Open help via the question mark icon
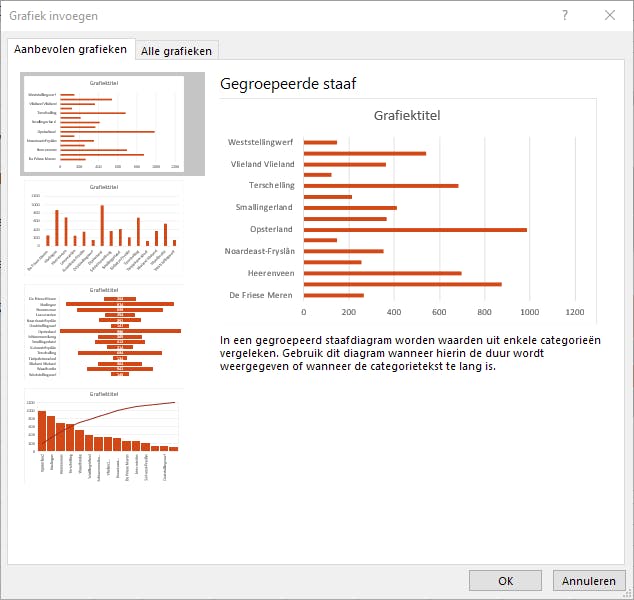 [x=565, y=15]
